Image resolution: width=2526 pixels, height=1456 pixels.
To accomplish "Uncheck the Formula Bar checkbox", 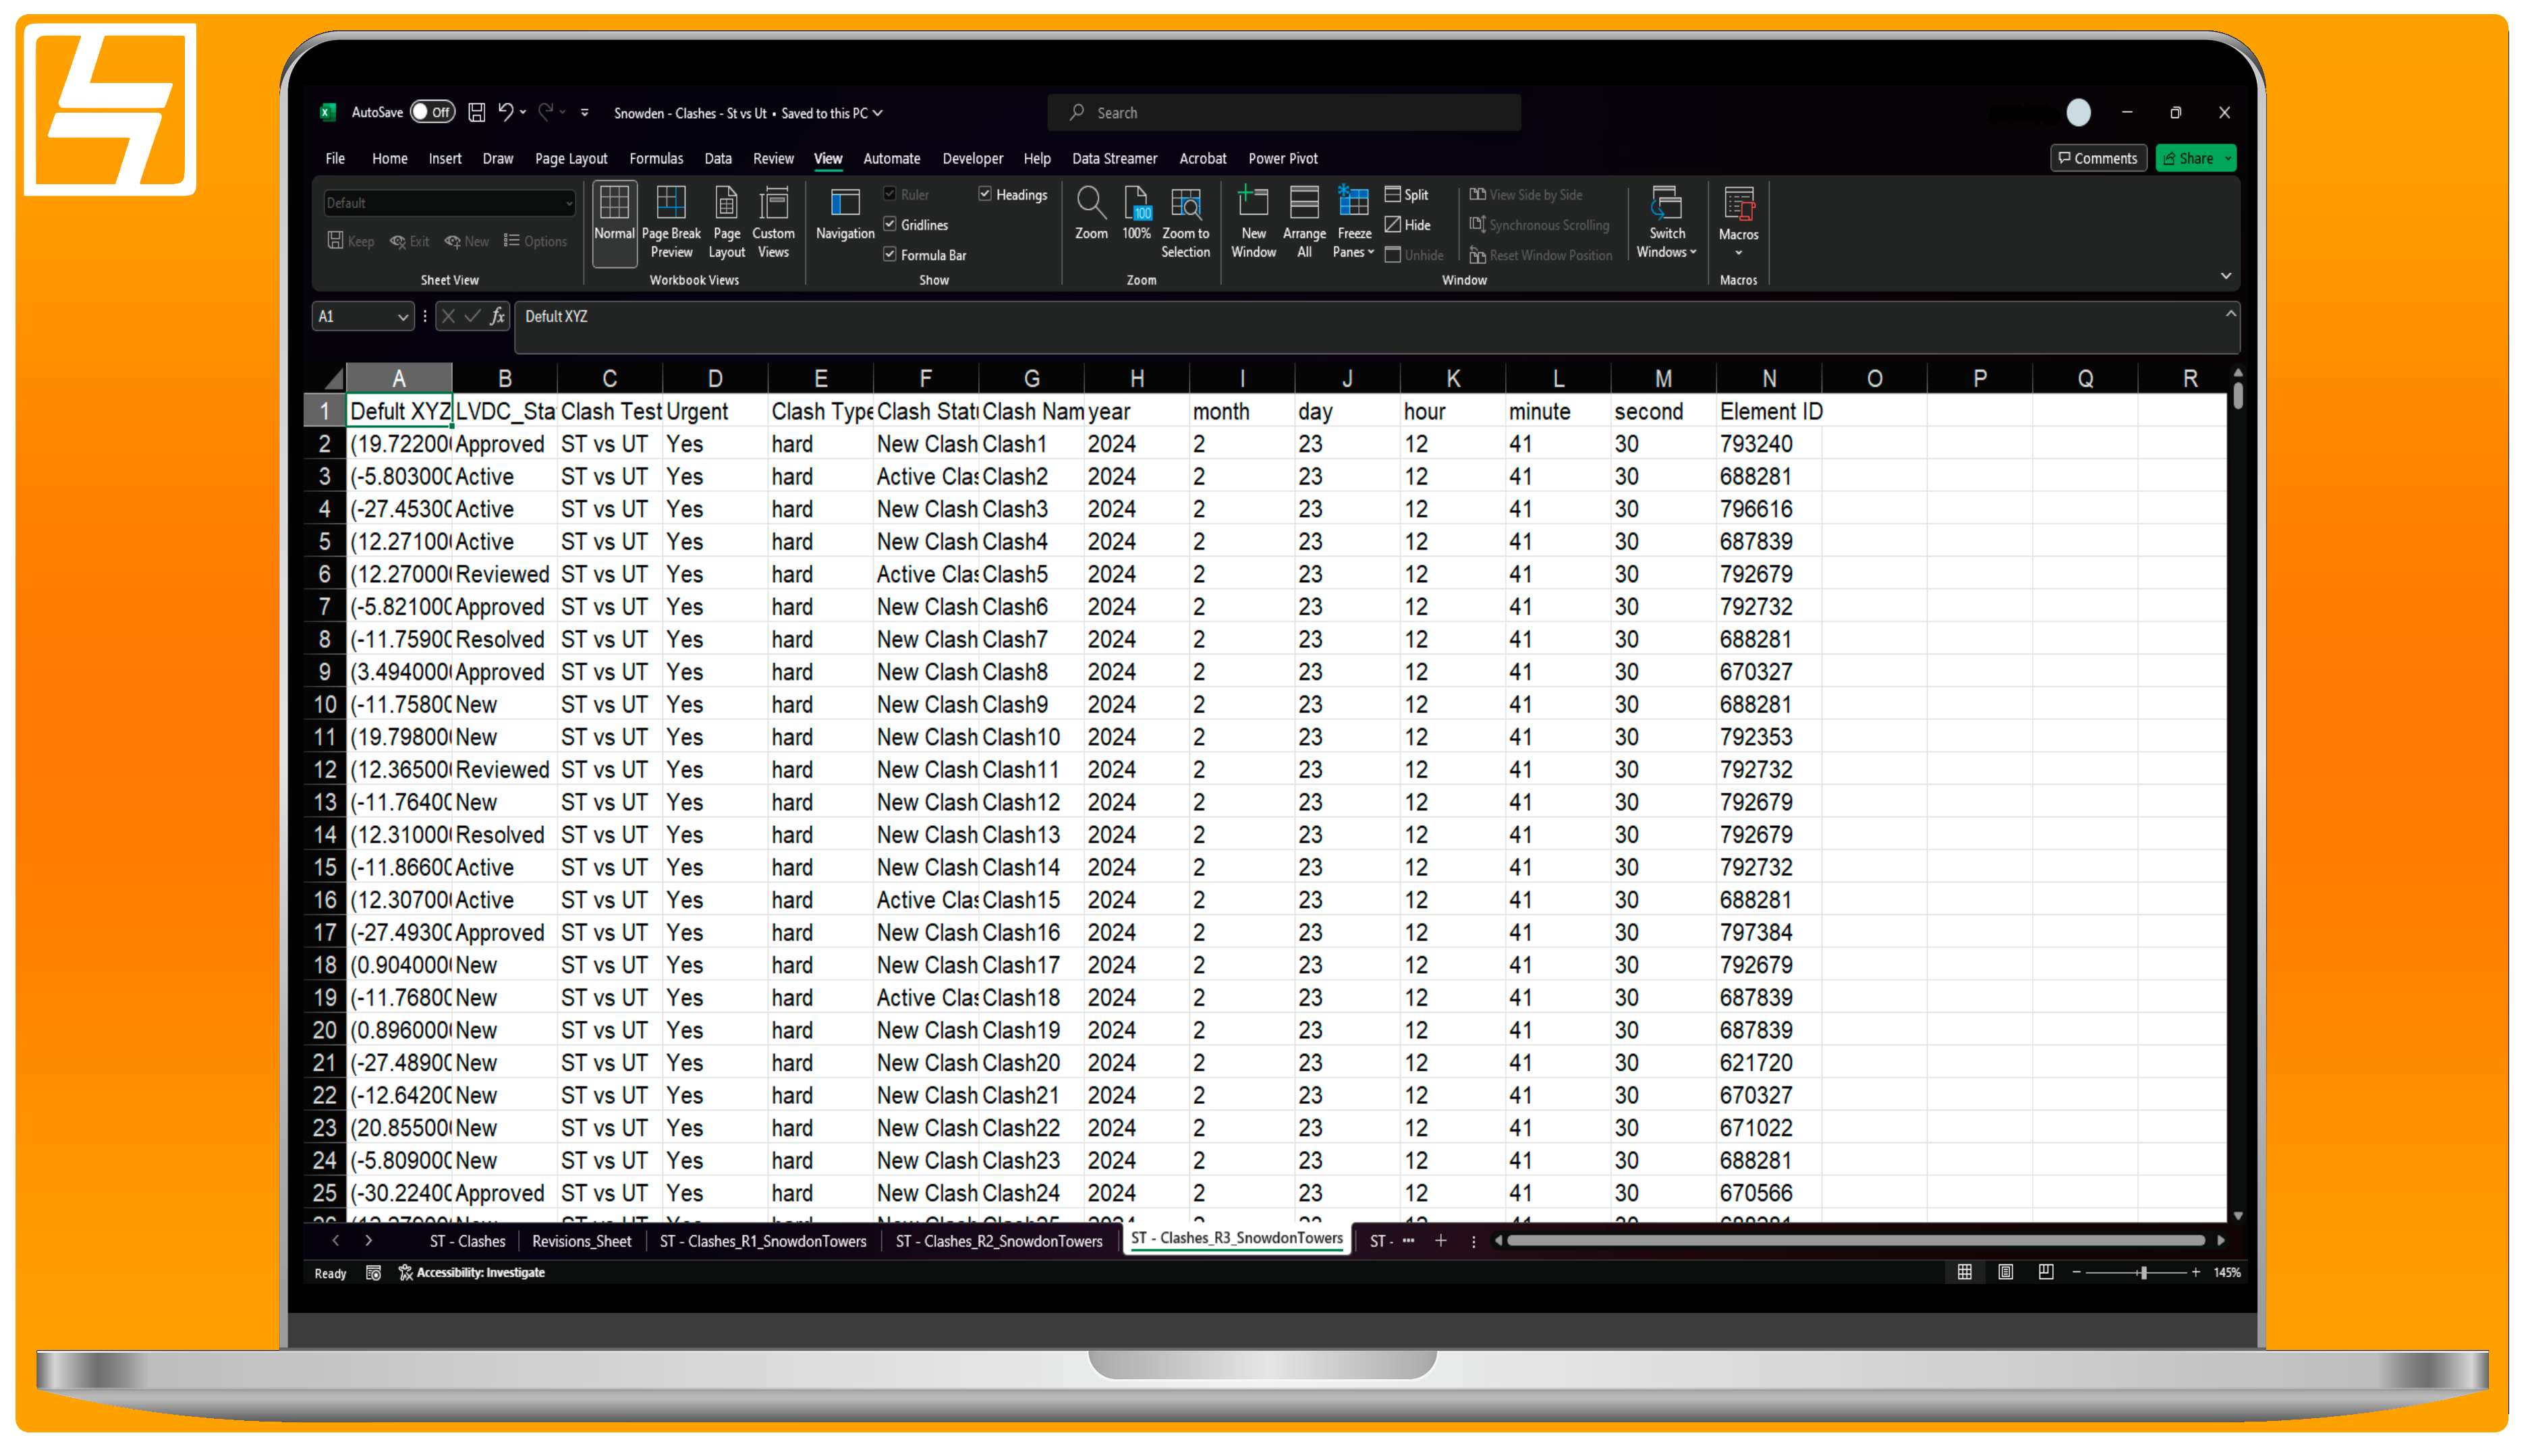I will pos(889,254).
